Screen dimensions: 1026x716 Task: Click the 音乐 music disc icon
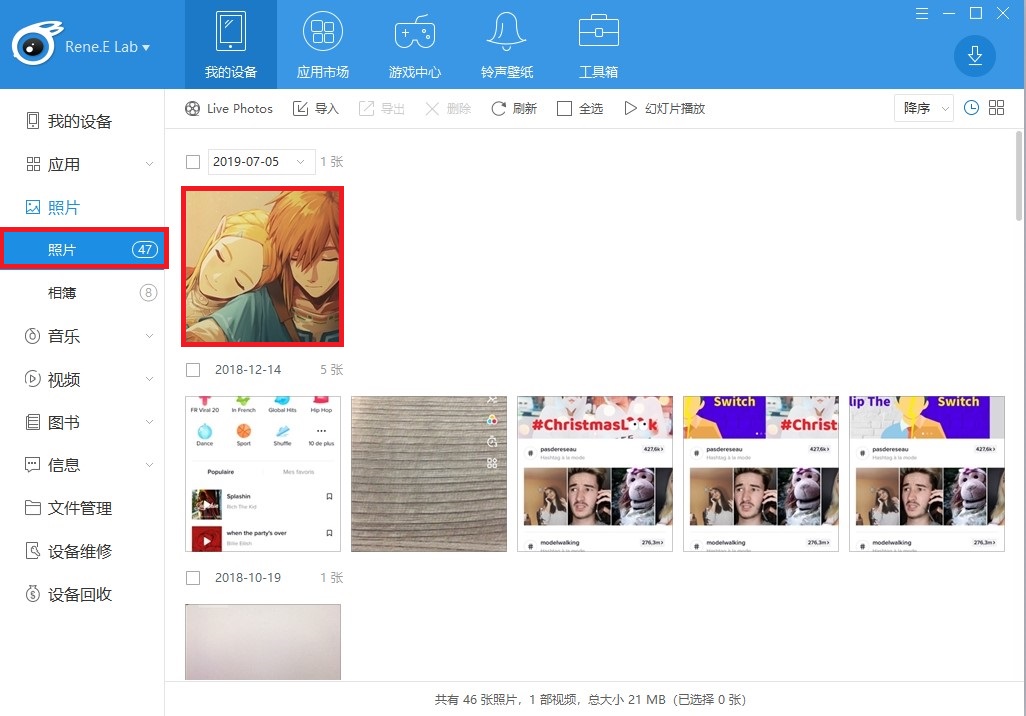coord(32,336)
